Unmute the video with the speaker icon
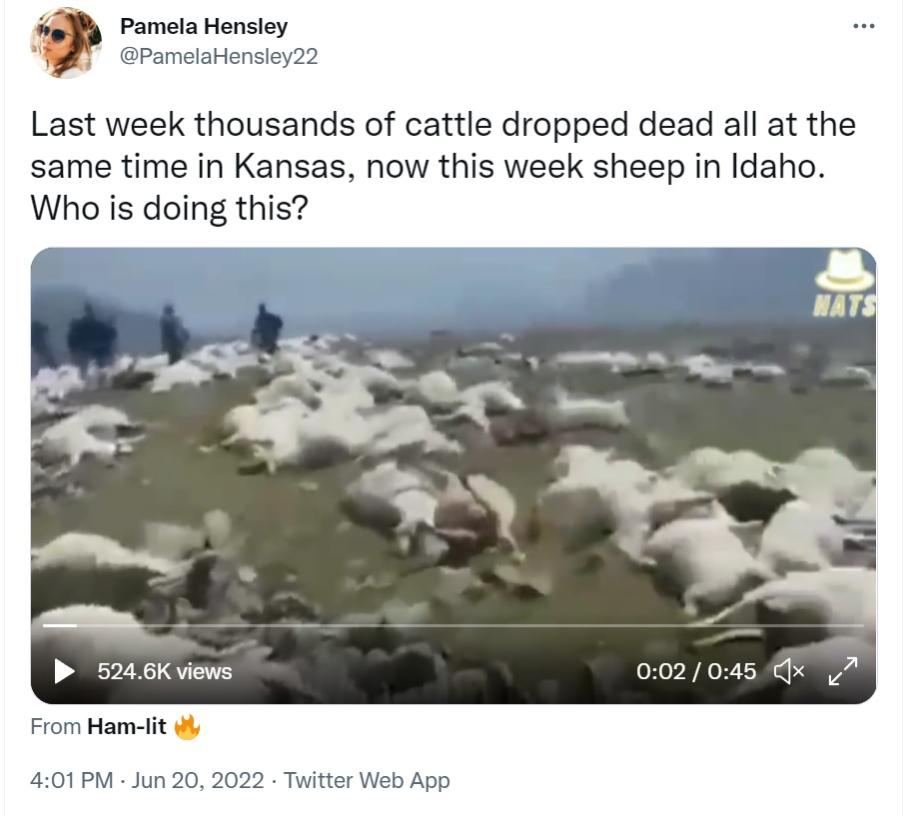 [790, 671]
